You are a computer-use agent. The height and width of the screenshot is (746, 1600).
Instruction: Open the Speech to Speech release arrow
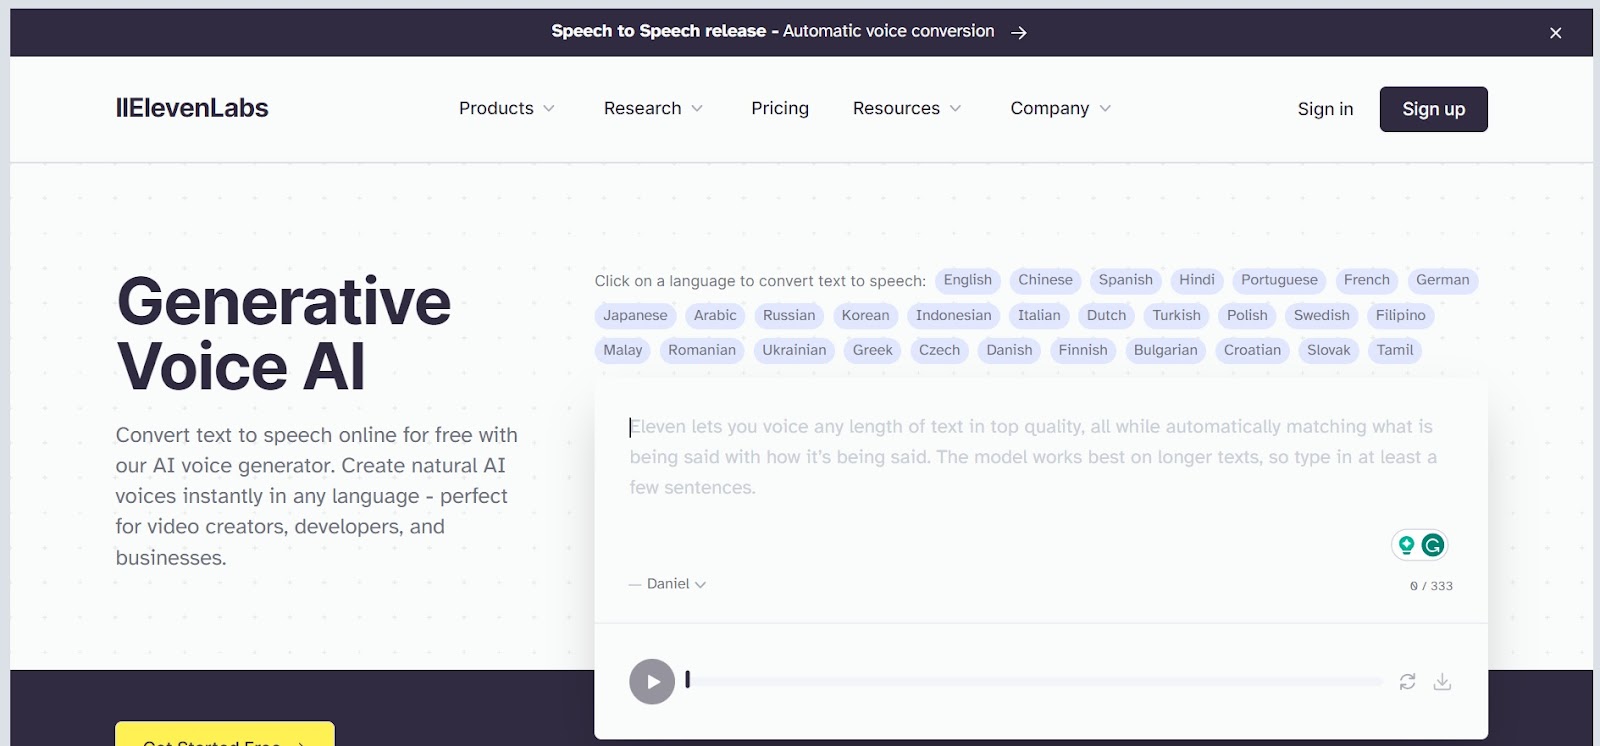1018,33
